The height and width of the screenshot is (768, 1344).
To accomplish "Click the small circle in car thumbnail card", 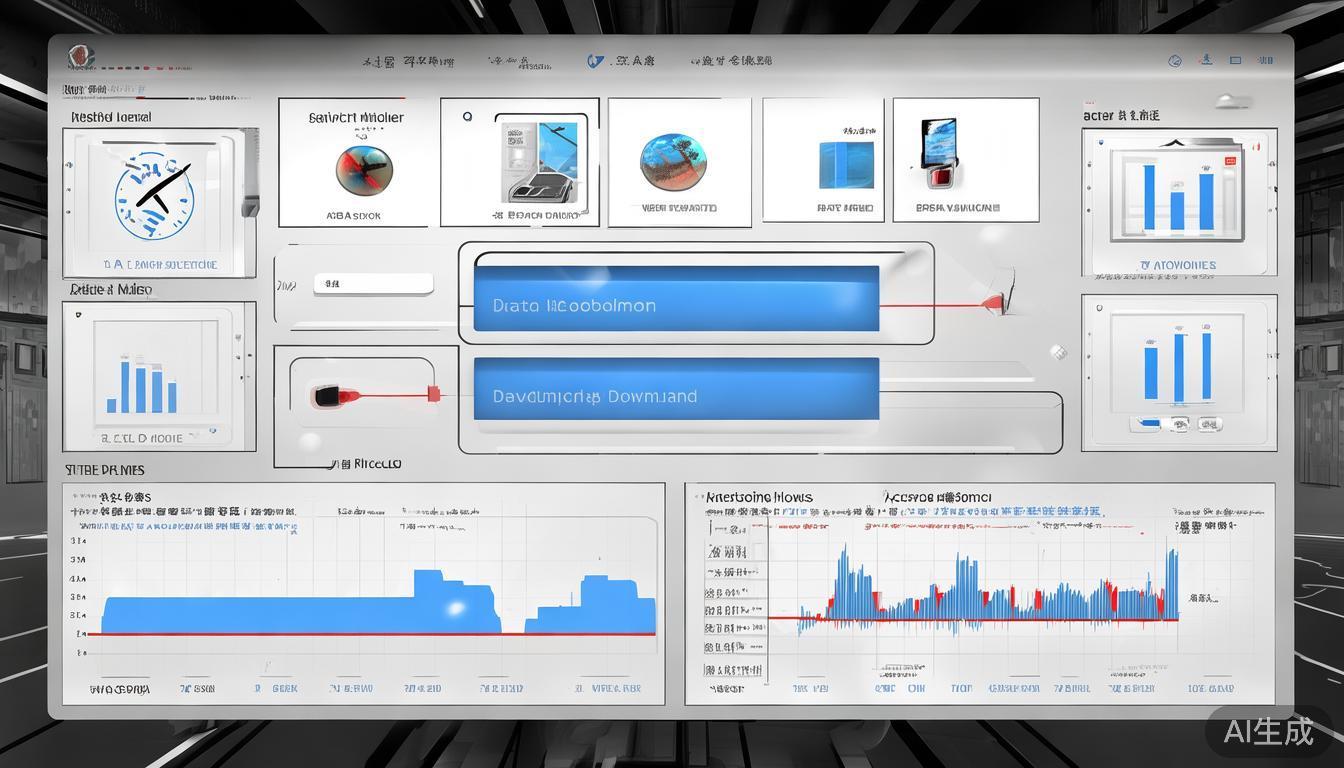I will tap(467, 117).
